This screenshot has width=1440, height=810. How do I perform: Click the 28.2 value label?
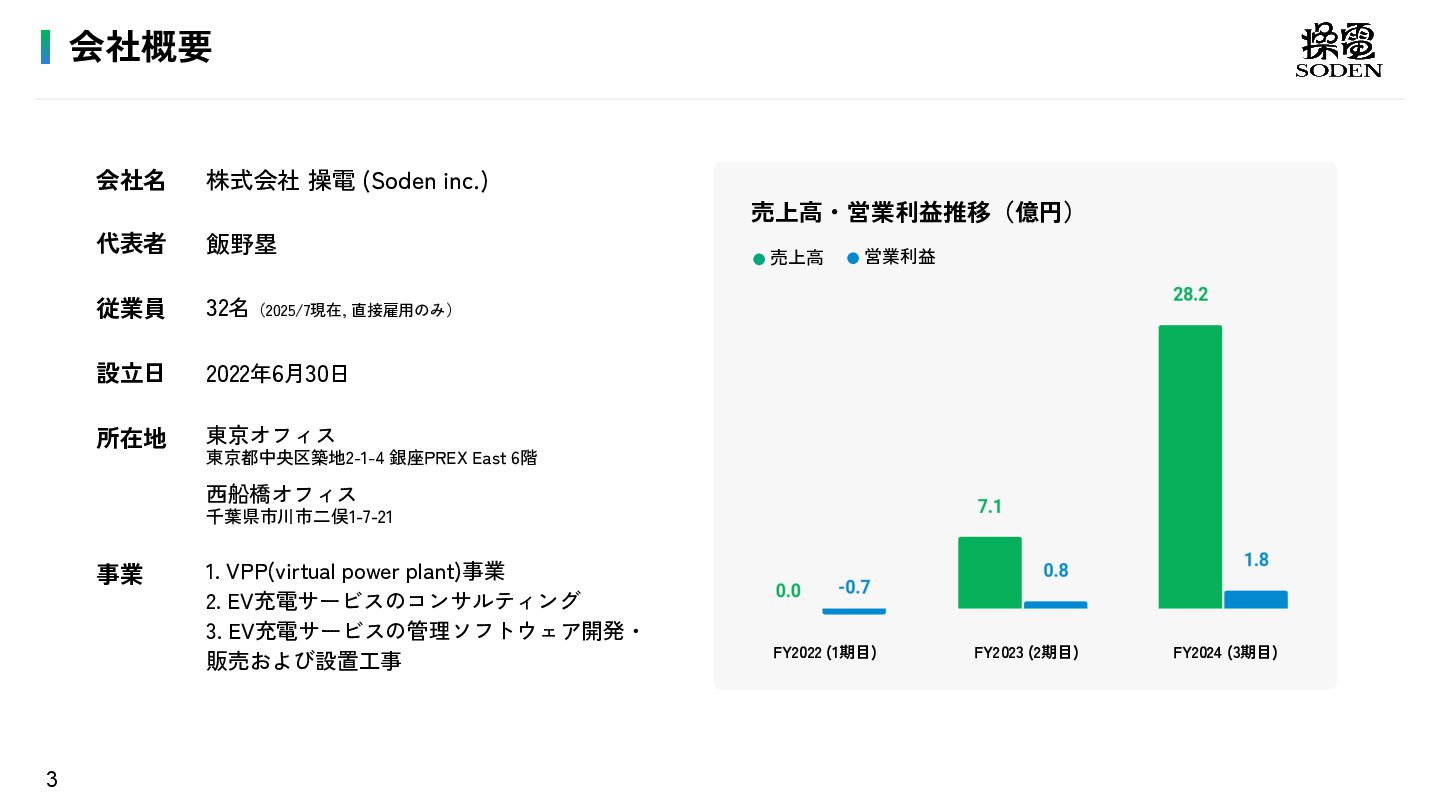(x=1190, y=294)
